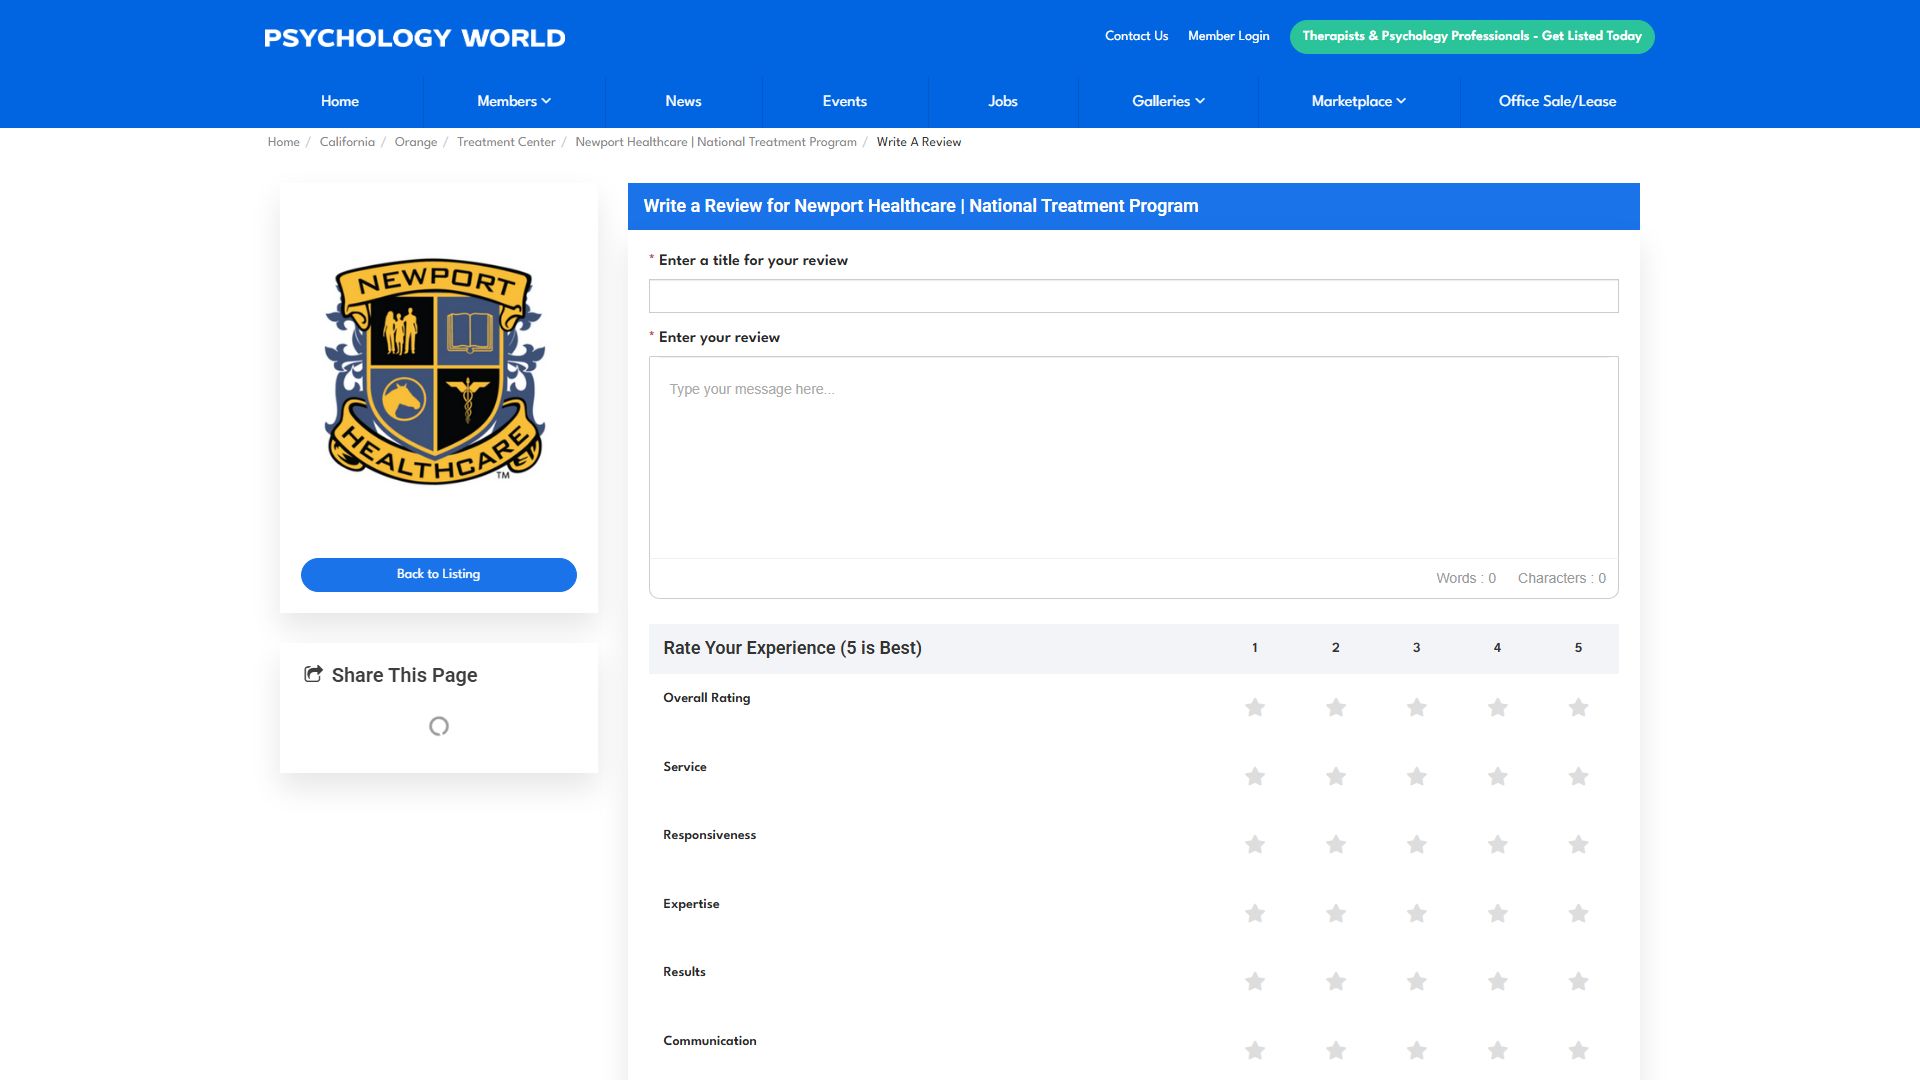Rate Expertise four stars
Image resolution: width=1920 pixels, height=1080 pixels.
[x=1497, y=914]
